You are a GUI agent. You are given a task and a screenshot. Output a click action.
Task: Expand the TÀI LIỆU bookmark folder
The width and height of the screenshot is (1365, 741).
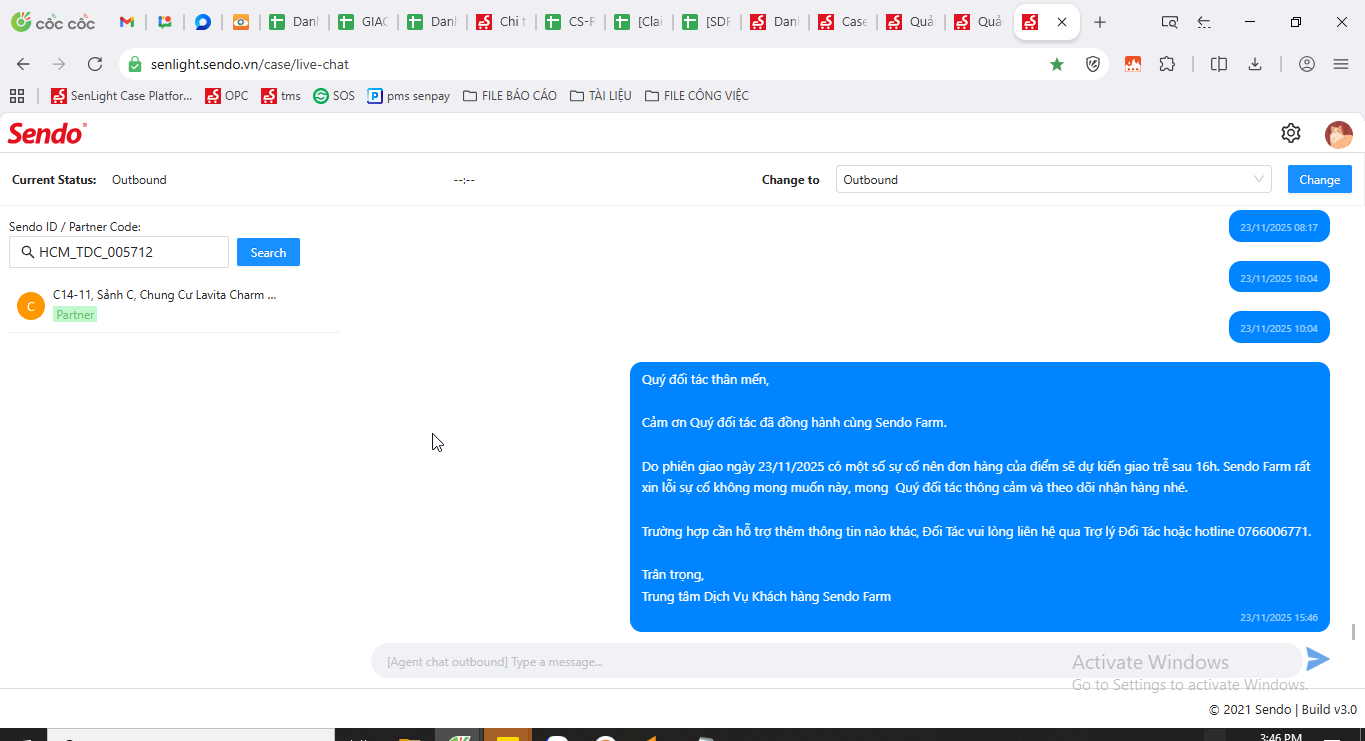(x=601, y=96)
